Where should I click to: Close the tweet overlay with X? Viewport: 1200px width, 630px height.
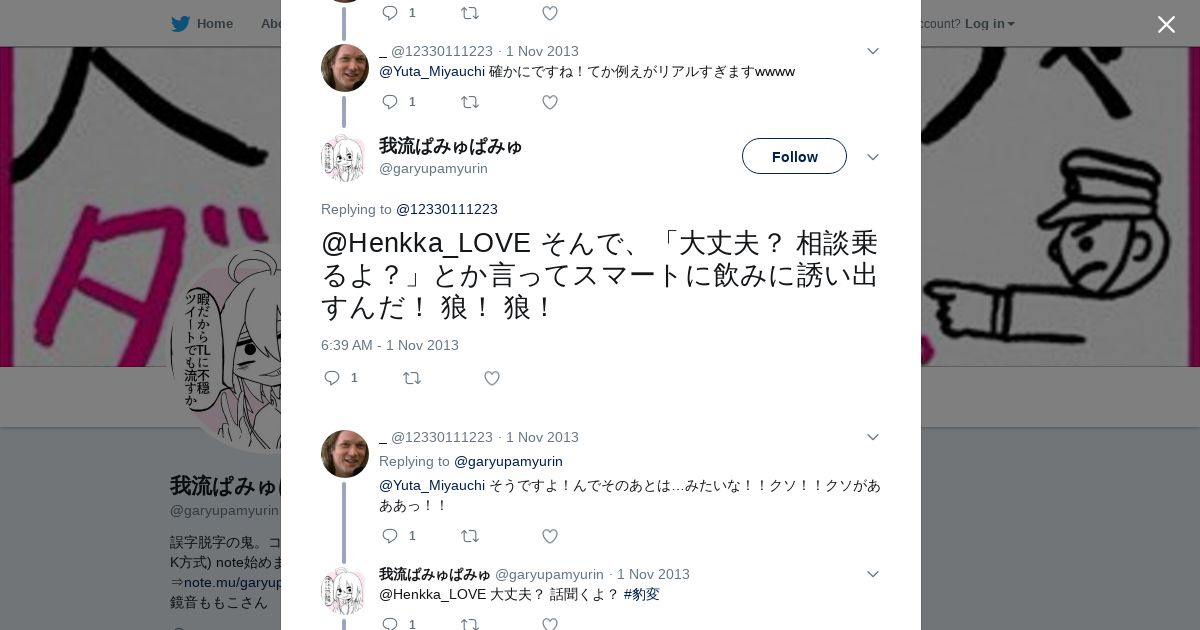click(1166, 24)
